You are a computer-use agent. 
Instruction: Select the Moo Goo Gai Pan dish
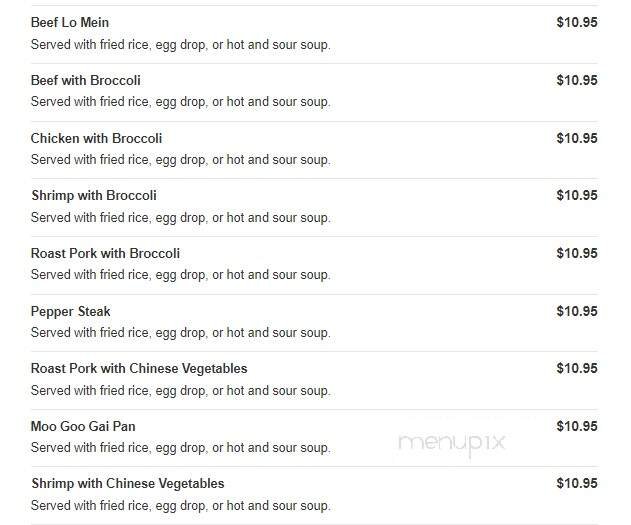tap(83, 426)
